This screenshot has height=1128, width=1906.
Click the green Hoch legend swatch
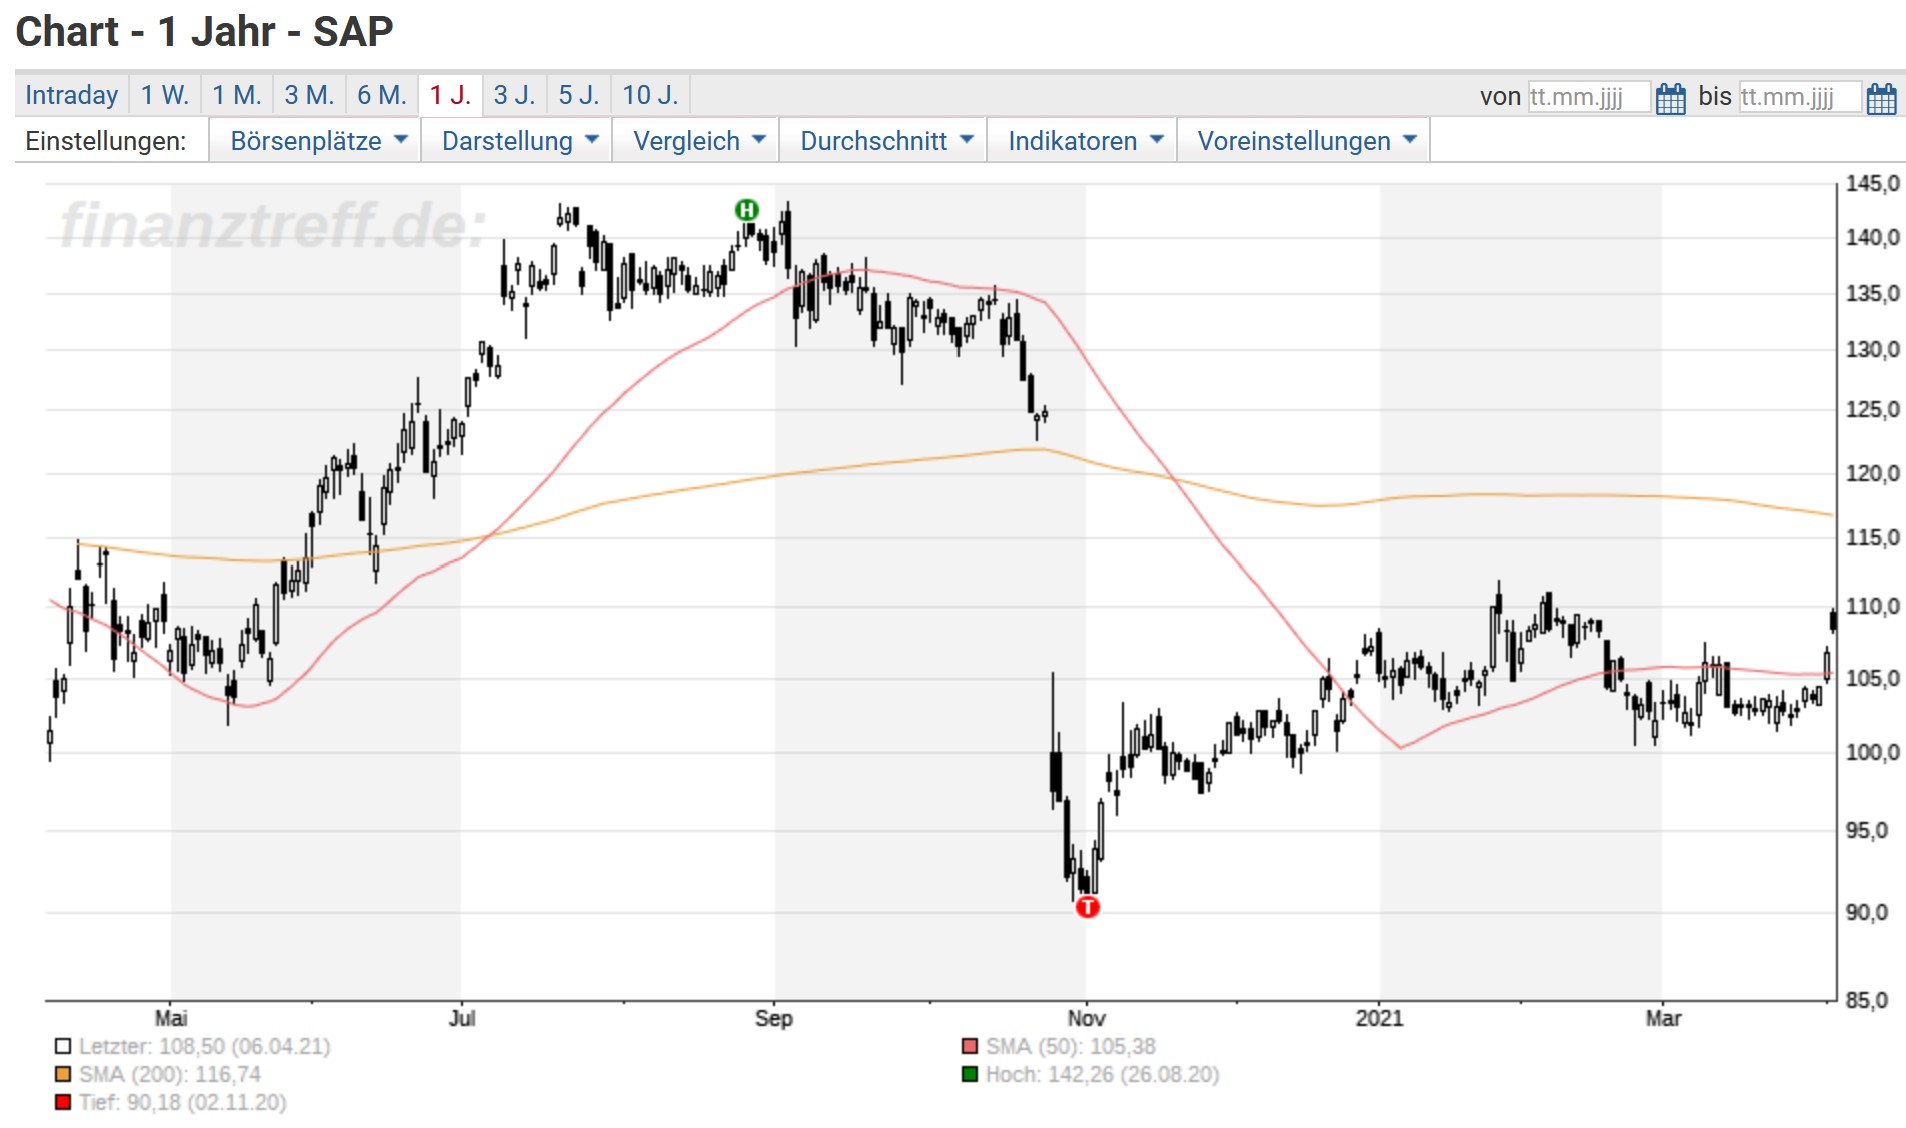969,1074
